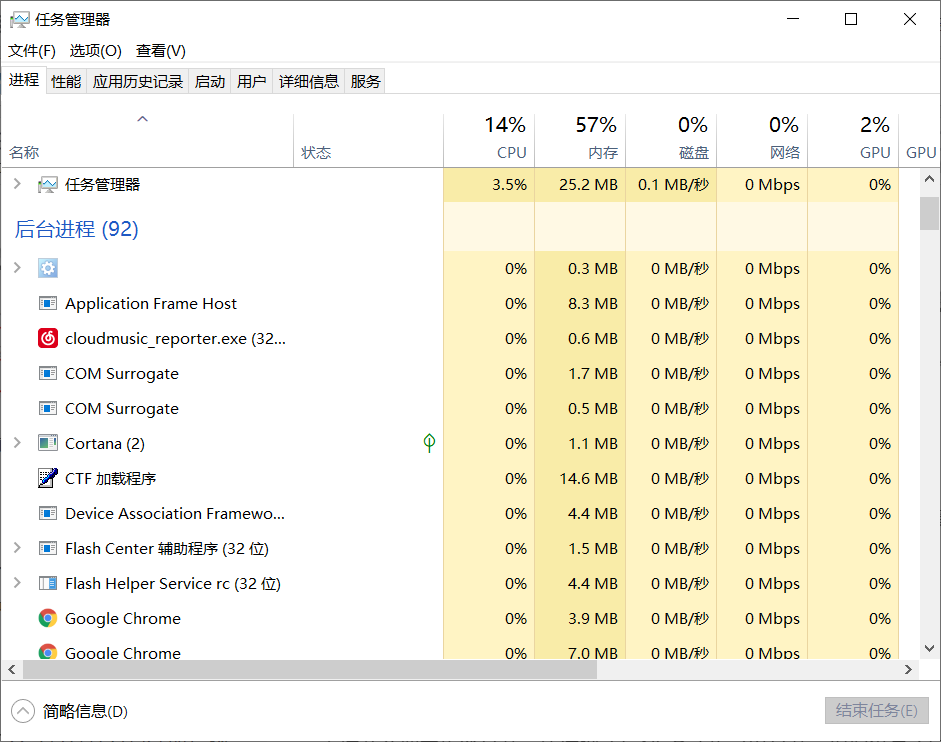Click the second COM Surrogate icon (0.5 MB)

pyautogui.click(x=47, y=408)
